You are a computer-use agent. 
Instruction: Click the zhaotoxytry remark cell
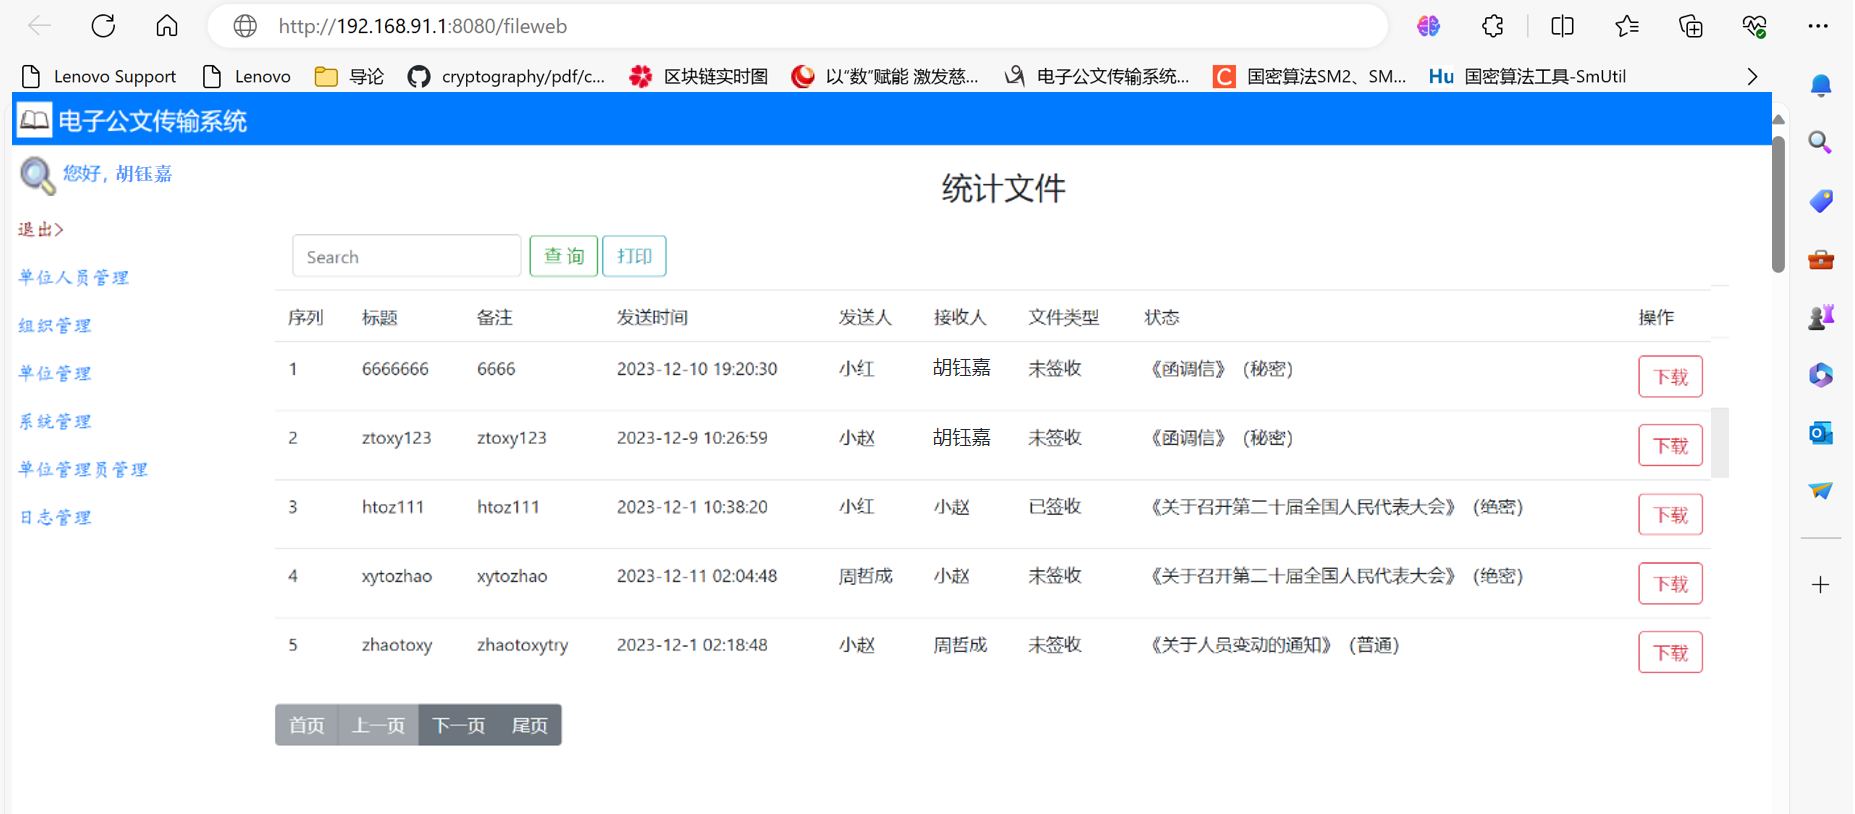[x=523, y=645]
